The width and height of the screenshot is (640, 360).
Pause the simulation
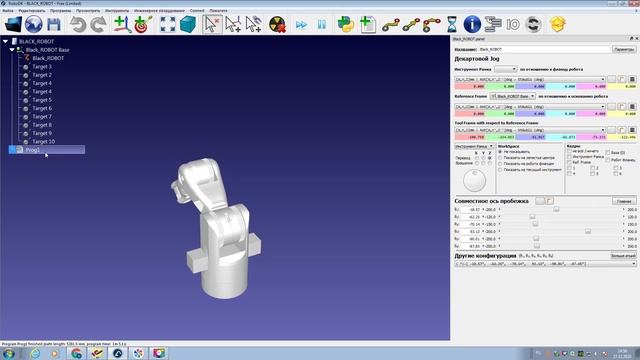(322, 25)
